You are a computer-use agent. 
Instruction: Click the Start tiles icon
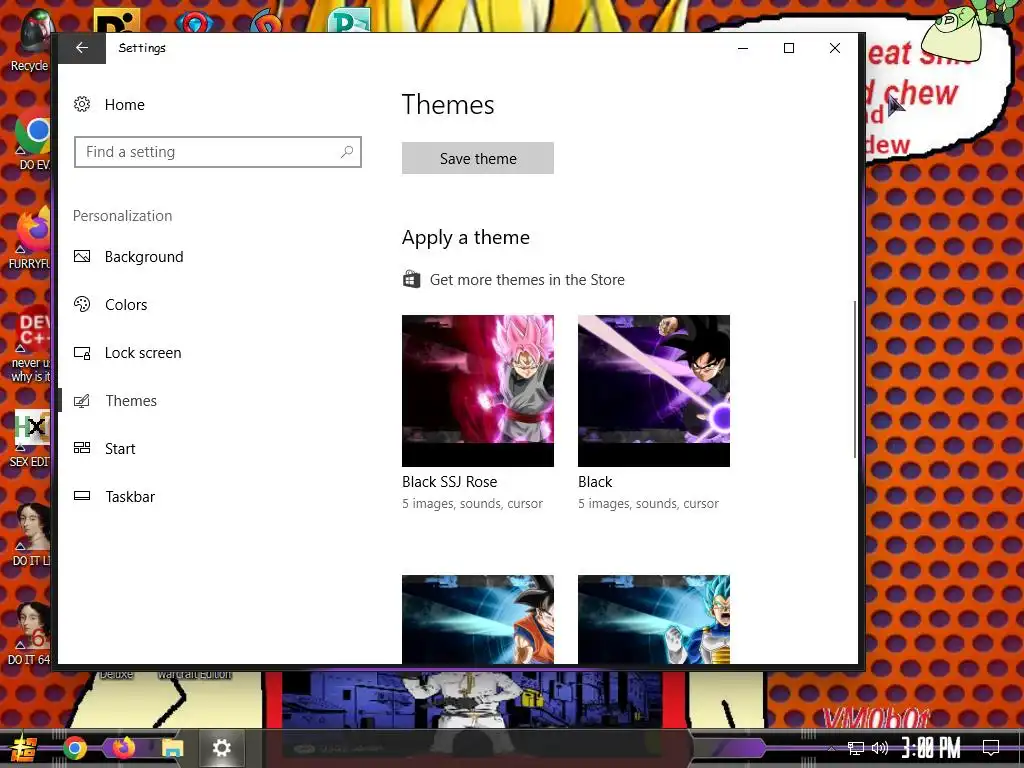pyautogui.click(x=82, y=448)
